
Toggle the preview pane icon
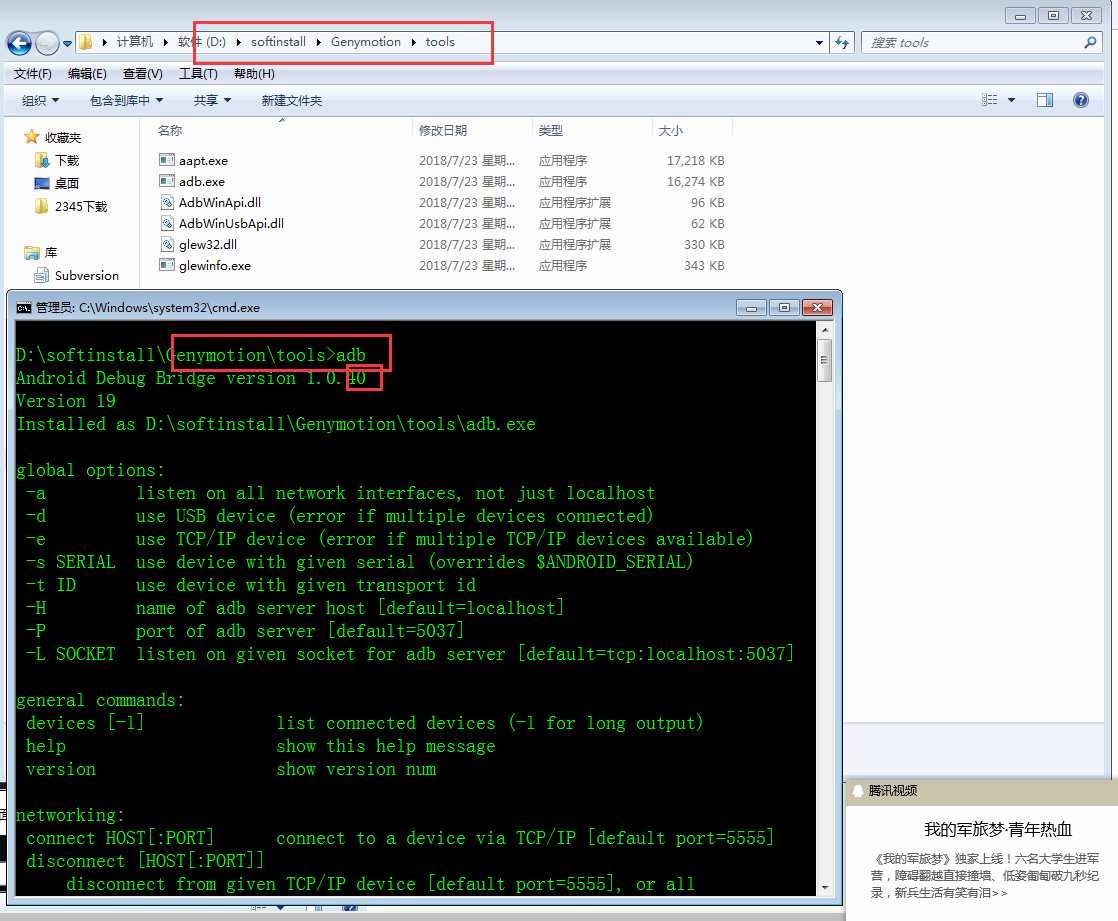point(1045,100)
